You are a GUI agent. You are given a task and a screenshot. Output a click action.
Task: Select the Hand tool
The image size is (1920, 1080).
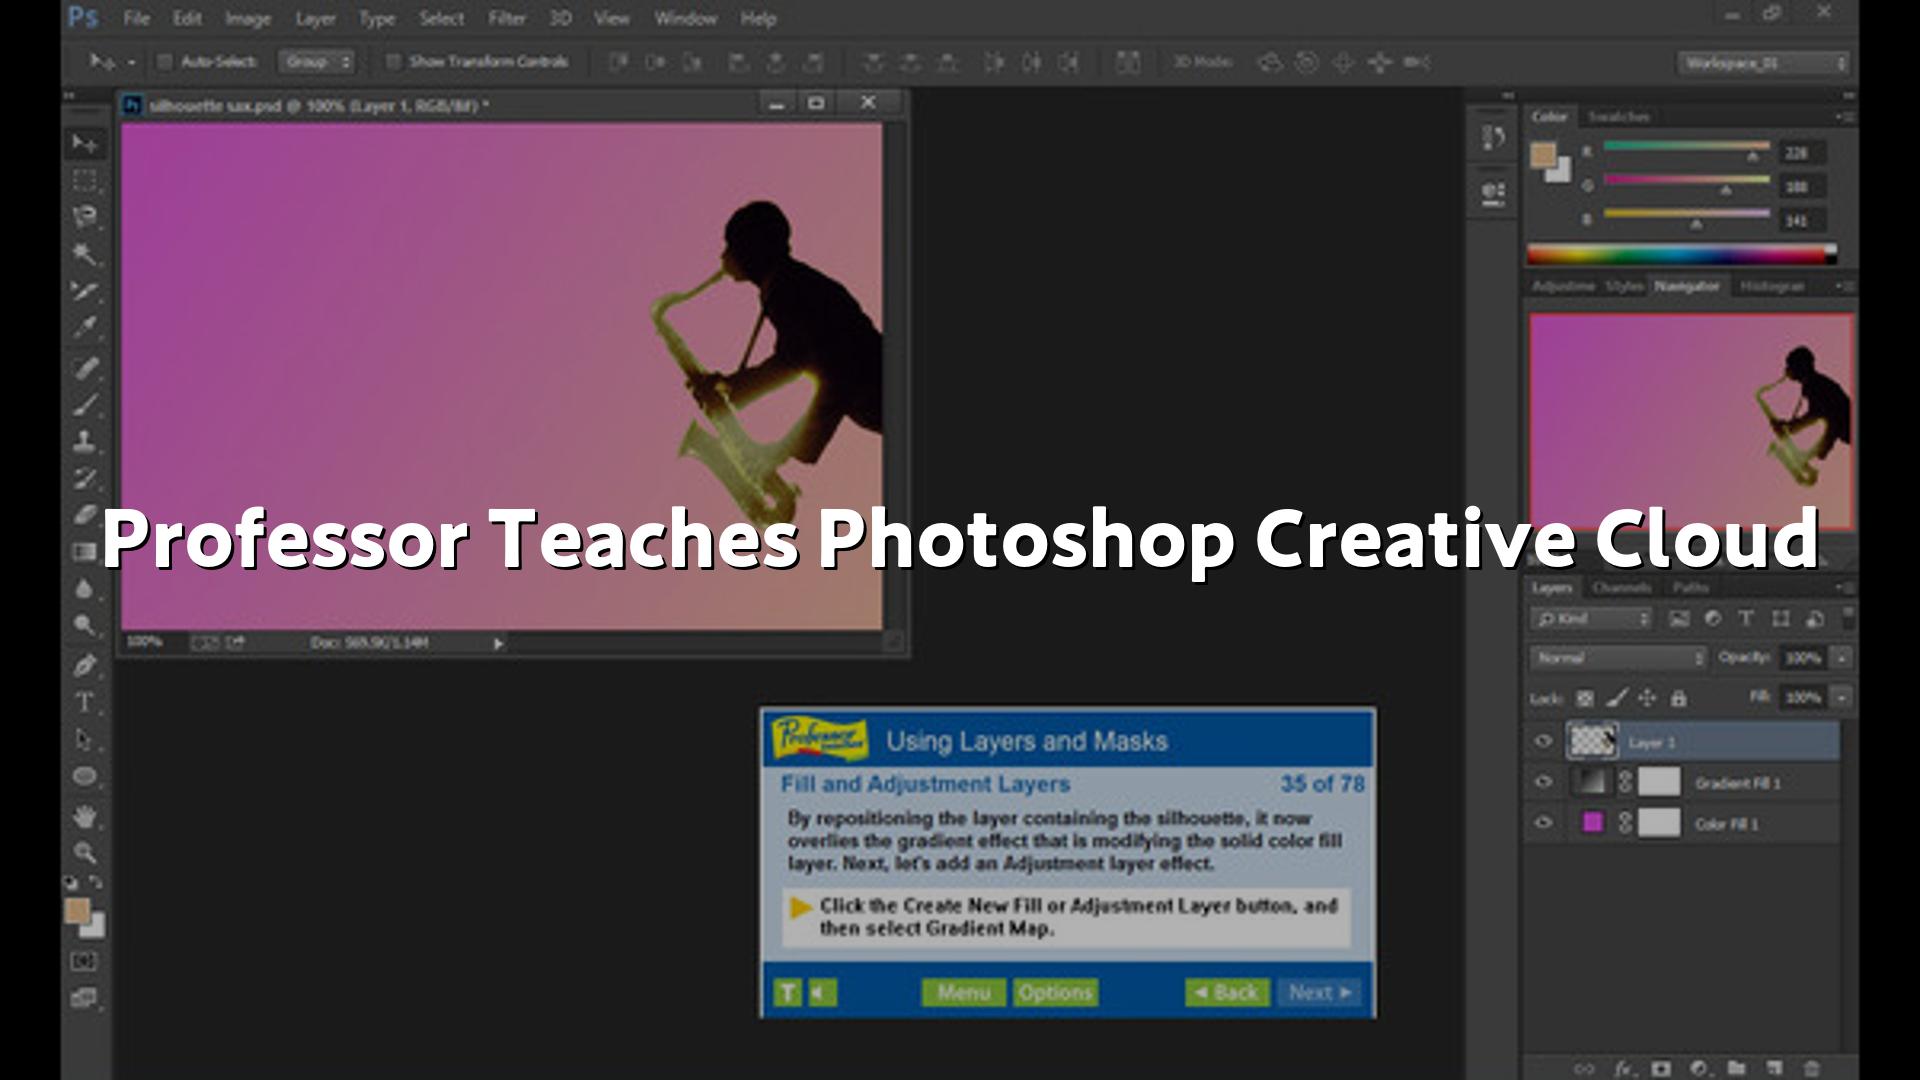click(x=85, y=816)
